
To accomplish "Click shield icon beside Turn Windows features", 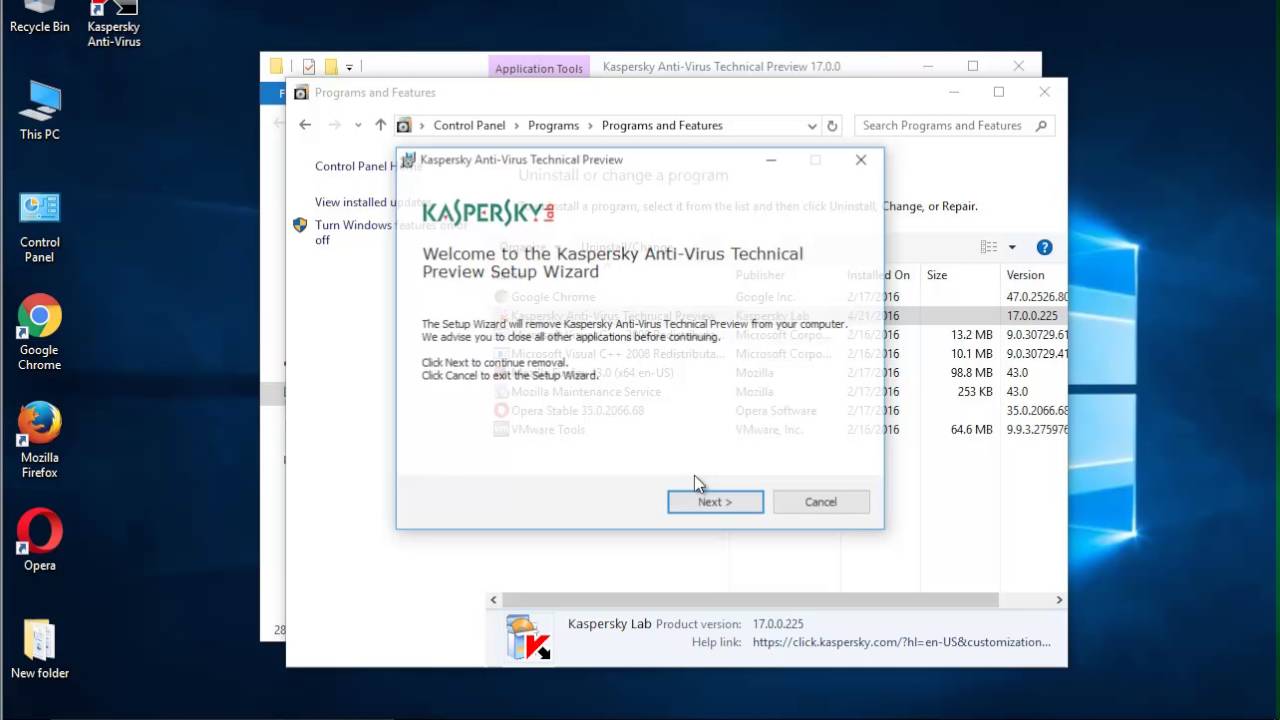I will 300,225.
